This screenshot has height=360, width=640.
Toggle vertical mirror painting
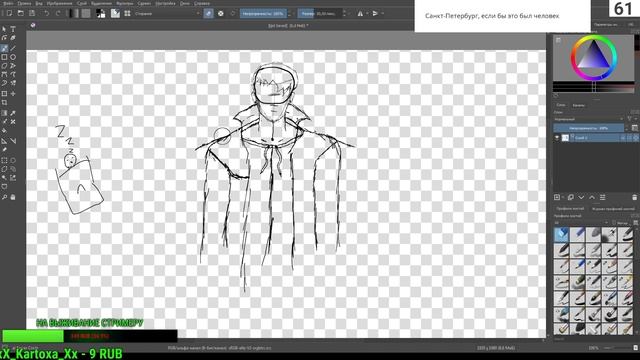coord(376,13)
